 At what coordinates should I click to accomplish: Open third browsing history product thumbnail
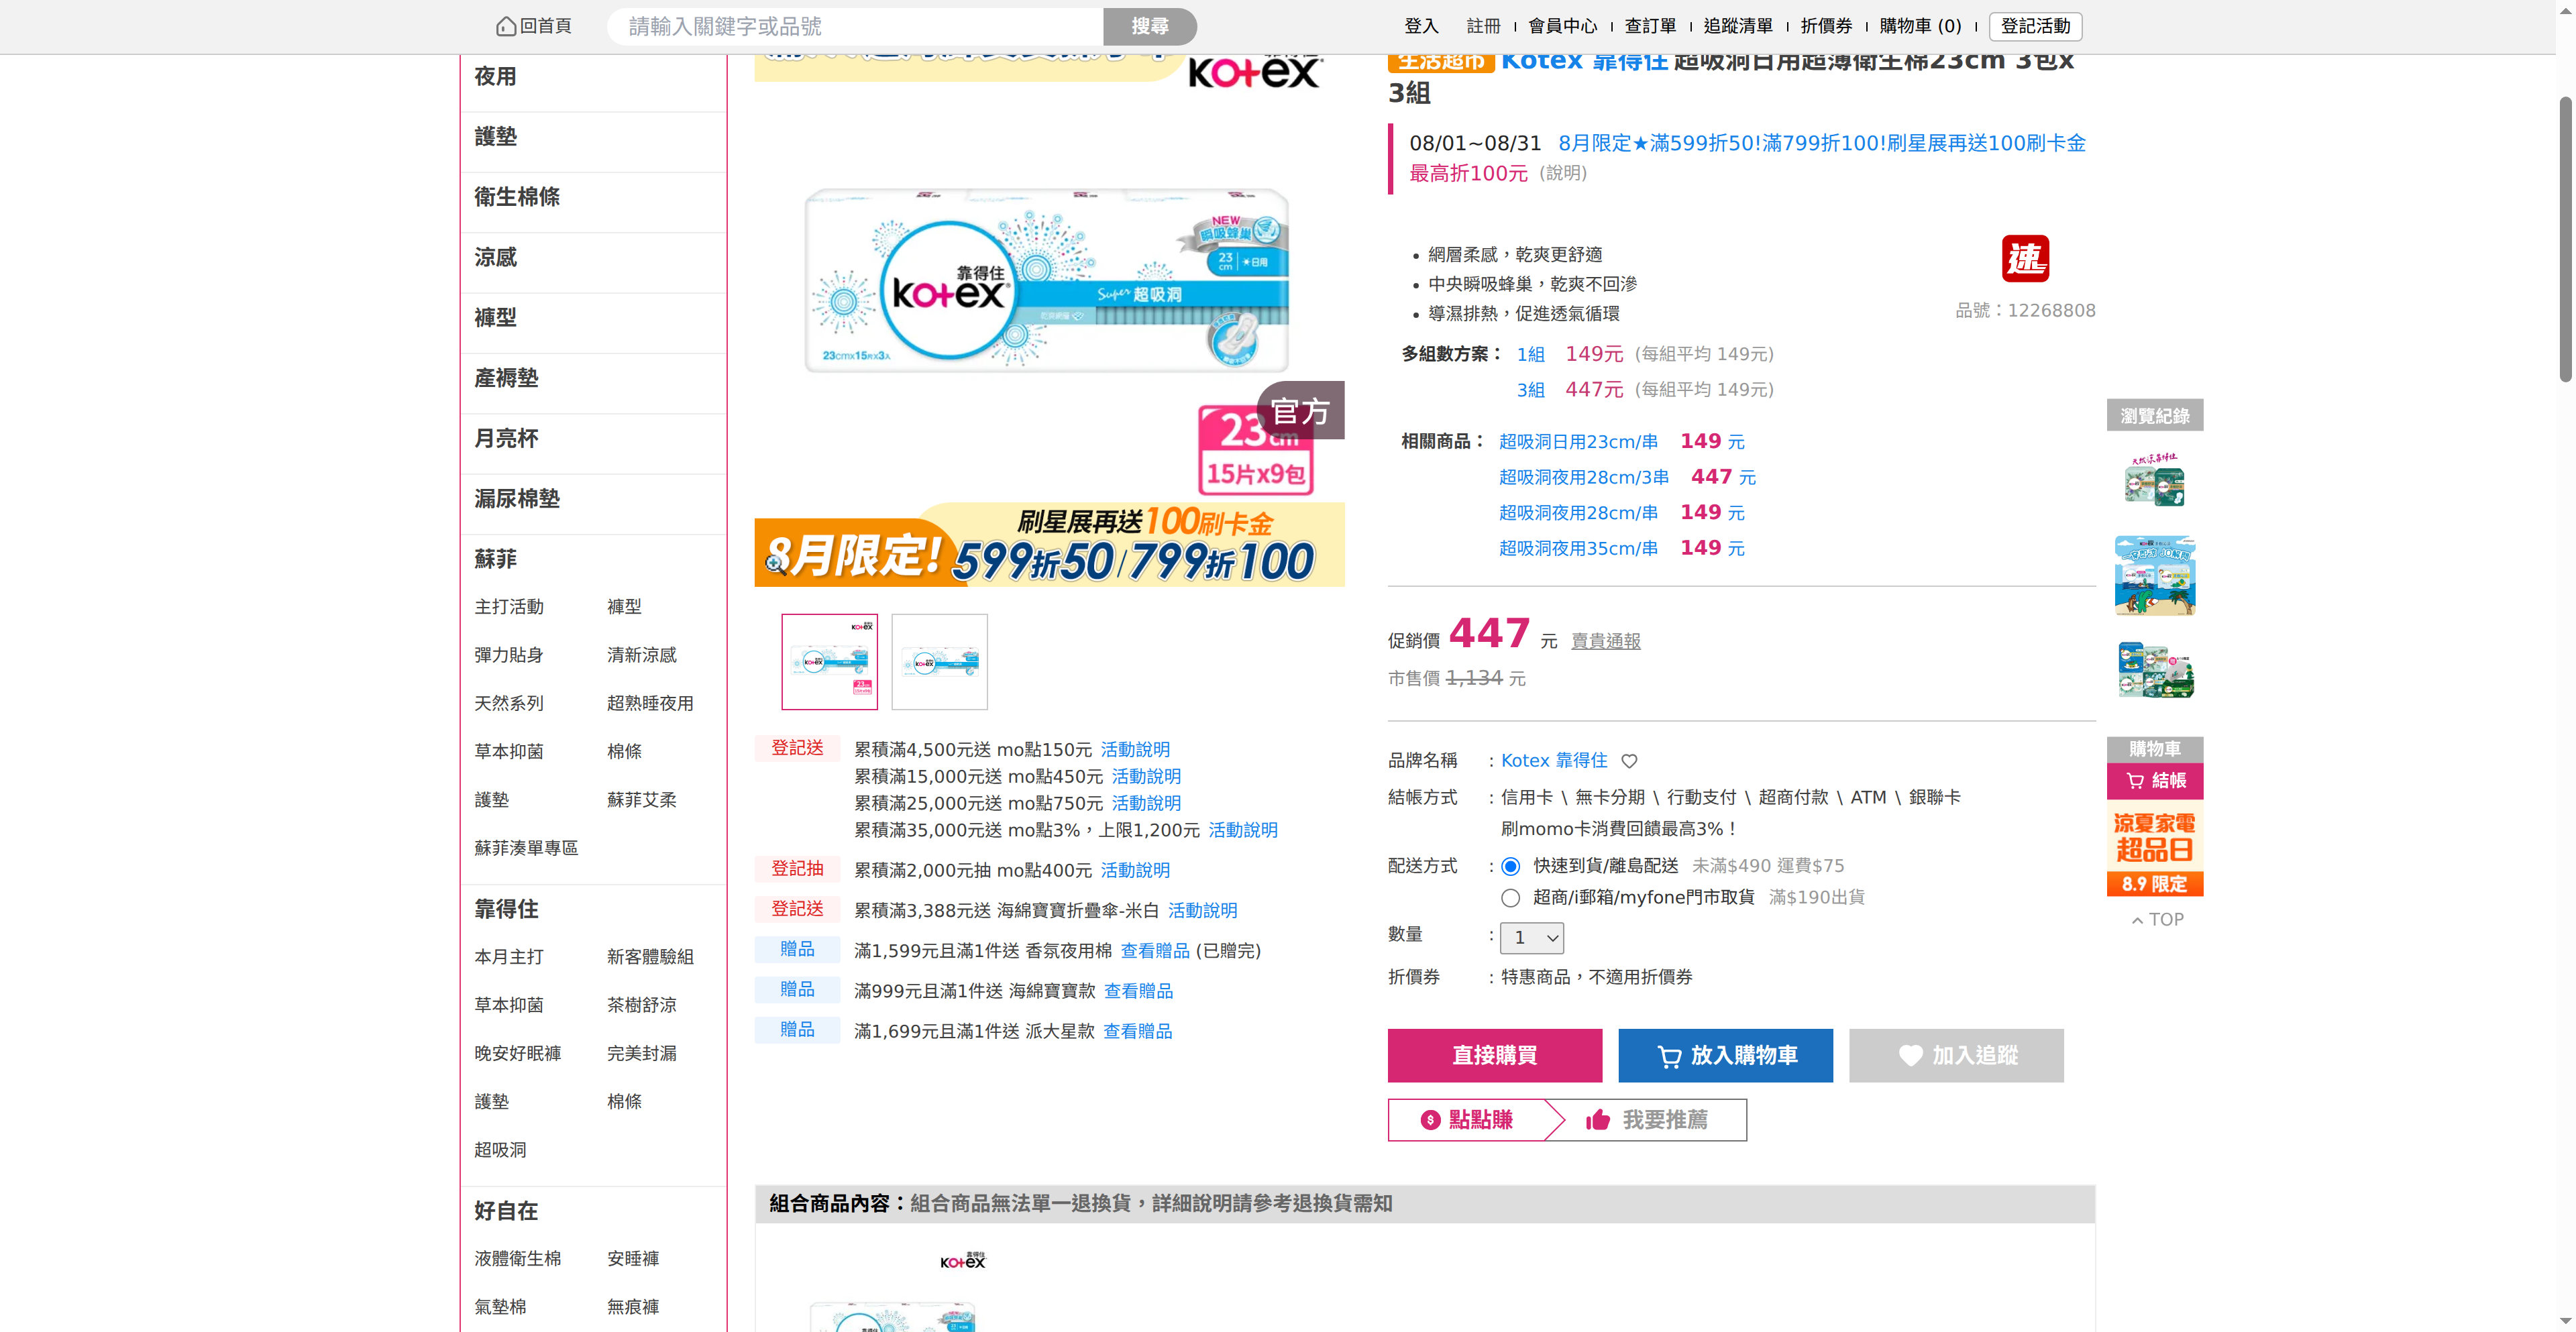(2154, 669)
